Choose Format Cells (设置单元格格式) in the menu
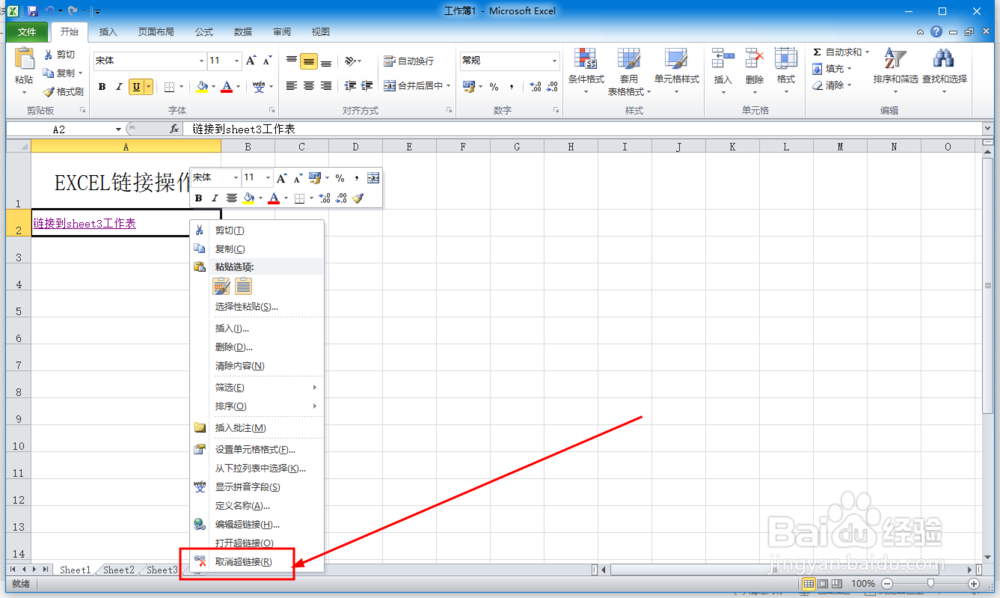1000x598 pixels. (x=258, y=449)
